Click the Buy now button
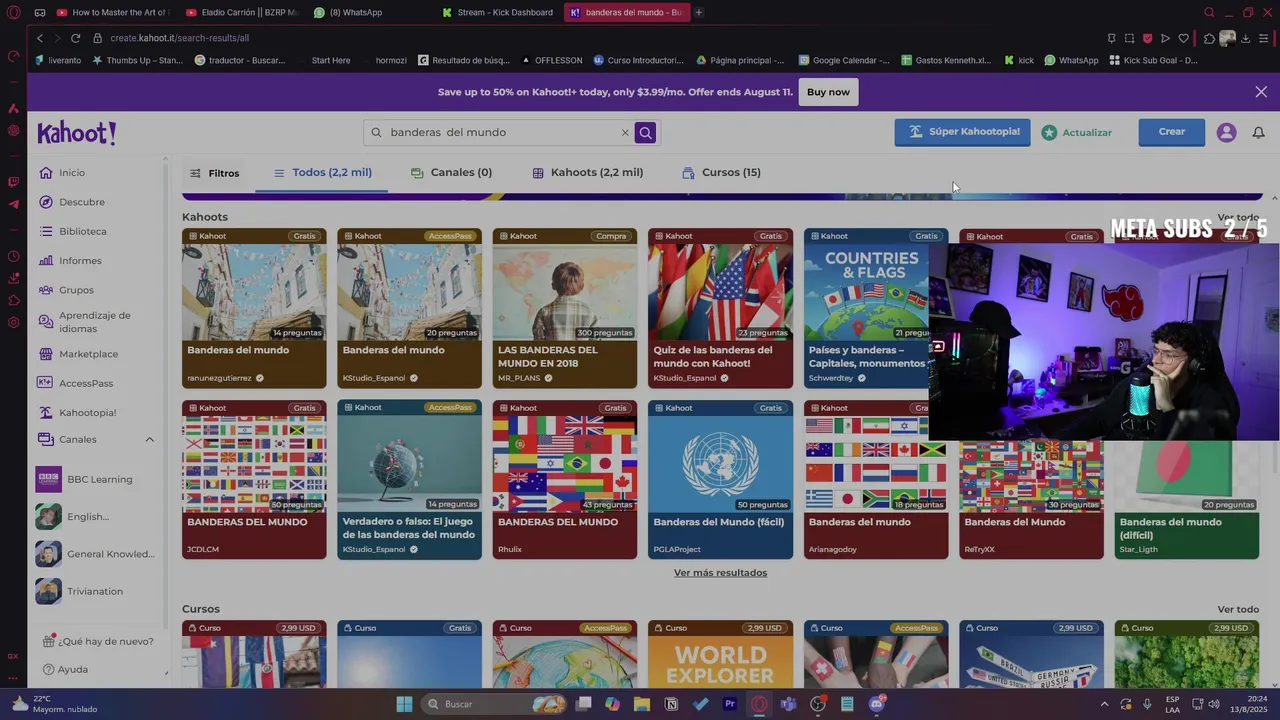 (828, 92)
